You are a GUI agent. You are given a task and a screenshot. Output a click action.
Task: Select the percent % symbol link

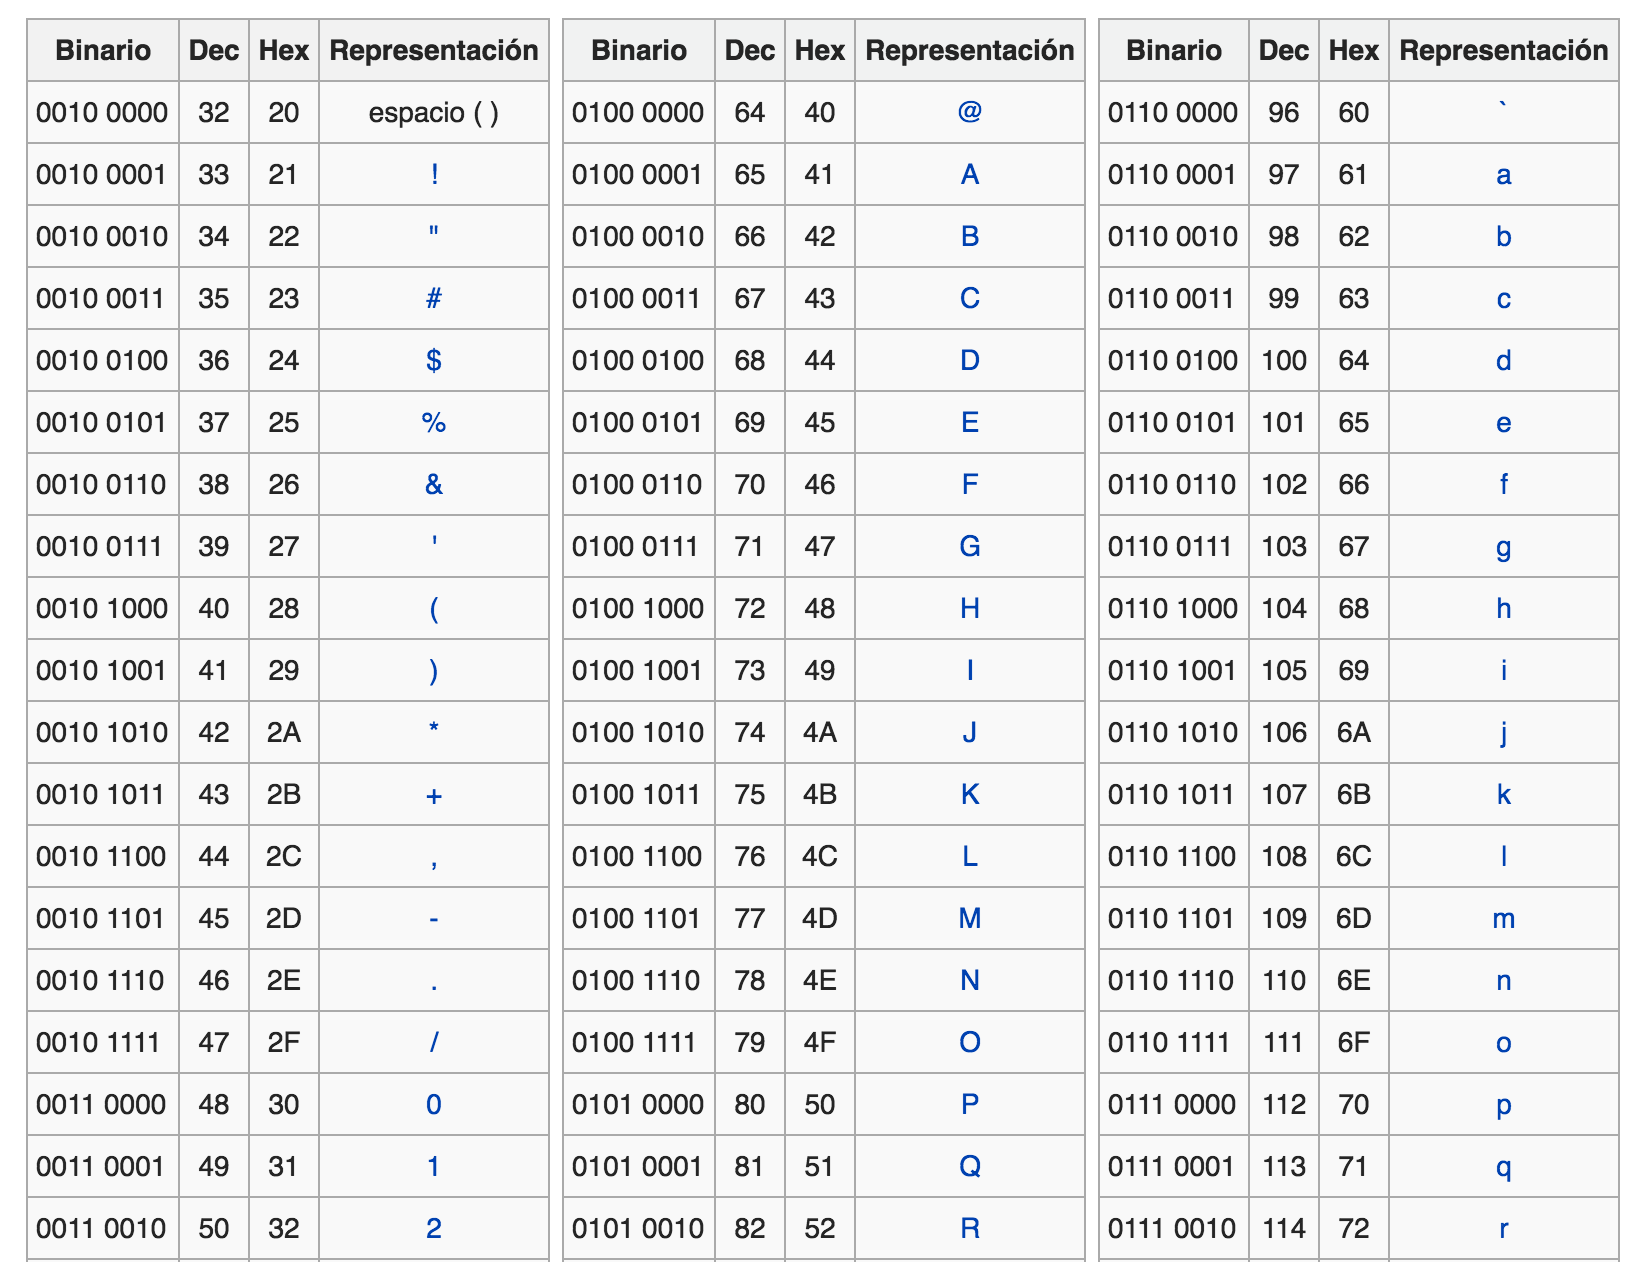[434, 422]
